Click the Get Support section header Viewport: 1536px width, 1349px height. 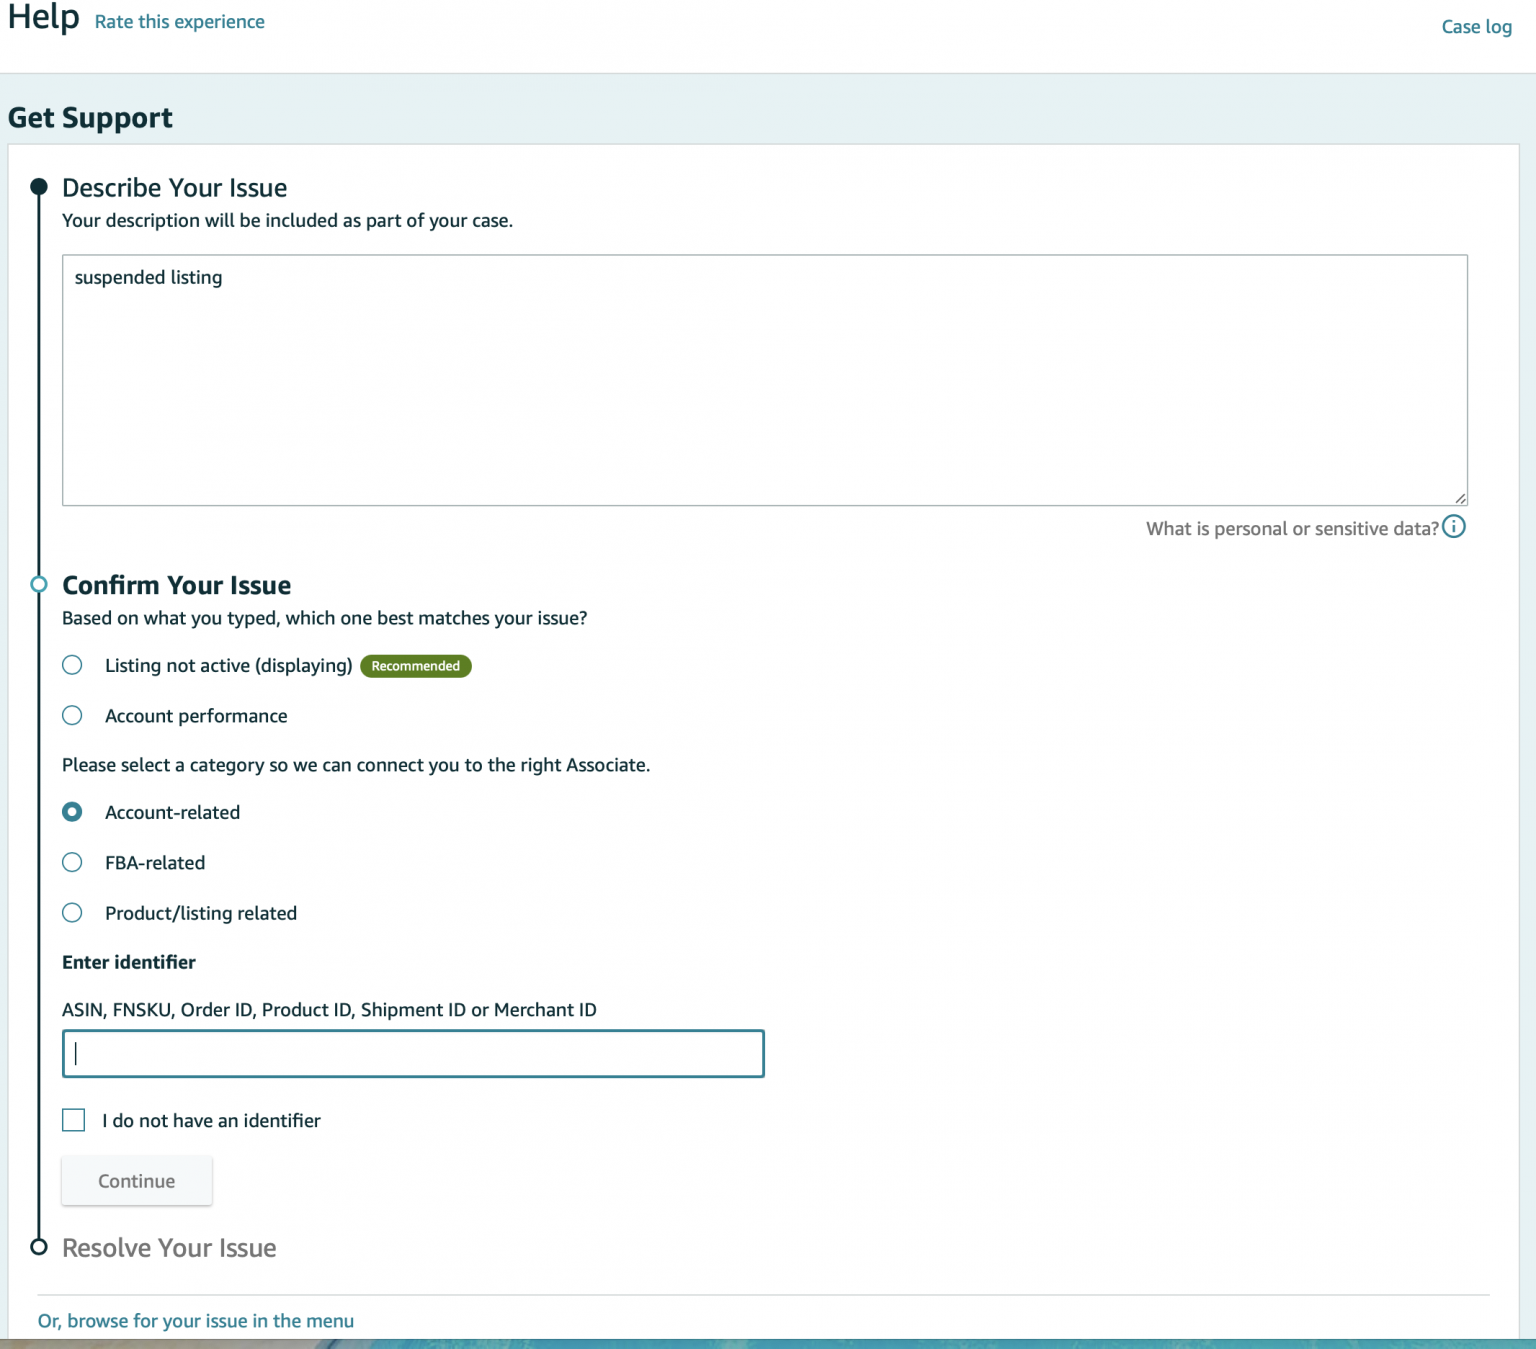pos(91,117)
